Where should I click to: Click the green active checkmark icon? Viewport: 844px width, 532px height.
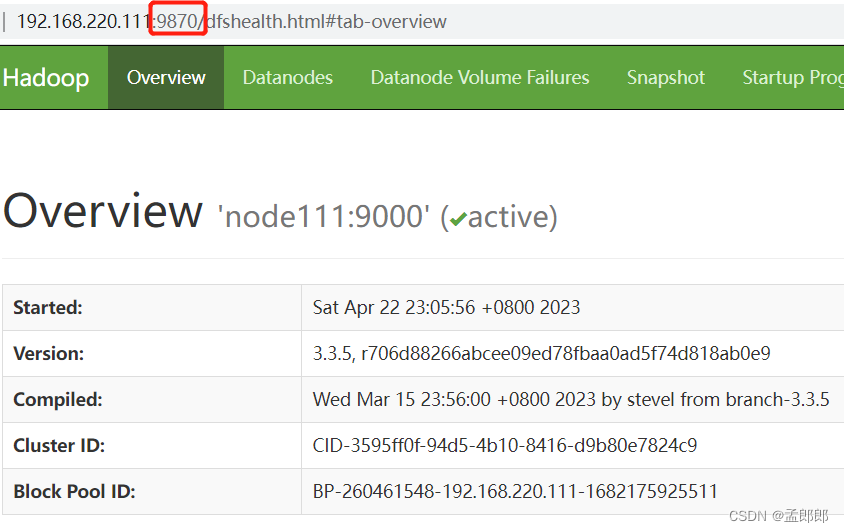click(x=458, y=219)
